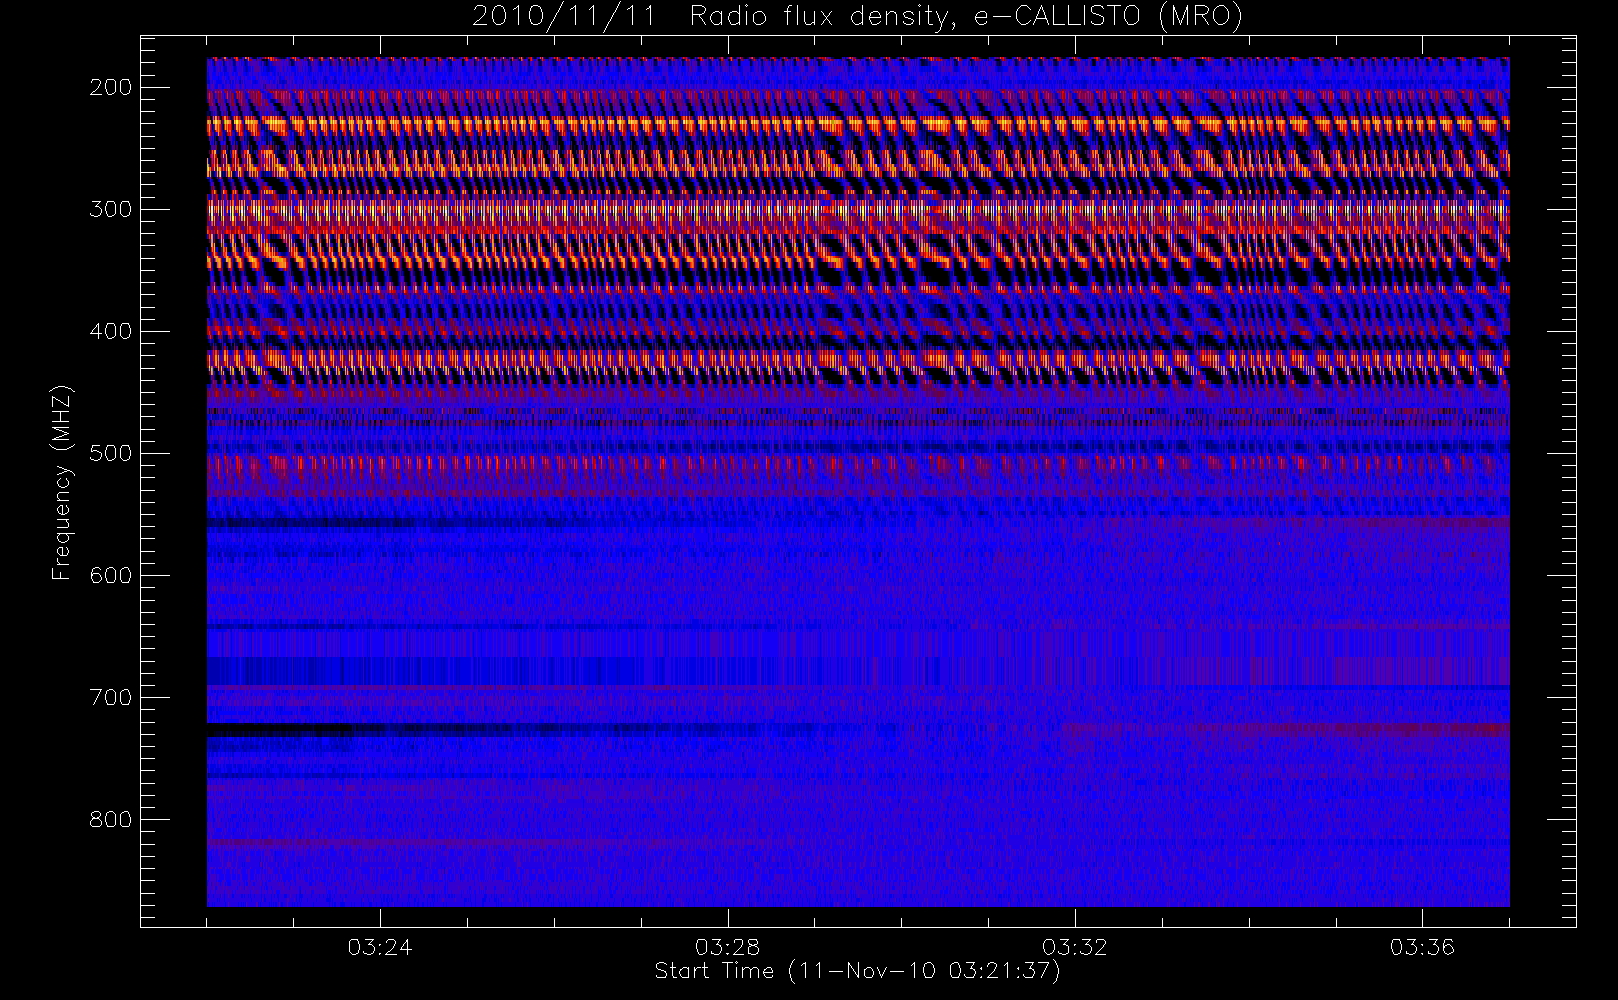Screen dimensions: 1618x1000
Task: Select the 200 MHz frequency label
Action: 110,87
